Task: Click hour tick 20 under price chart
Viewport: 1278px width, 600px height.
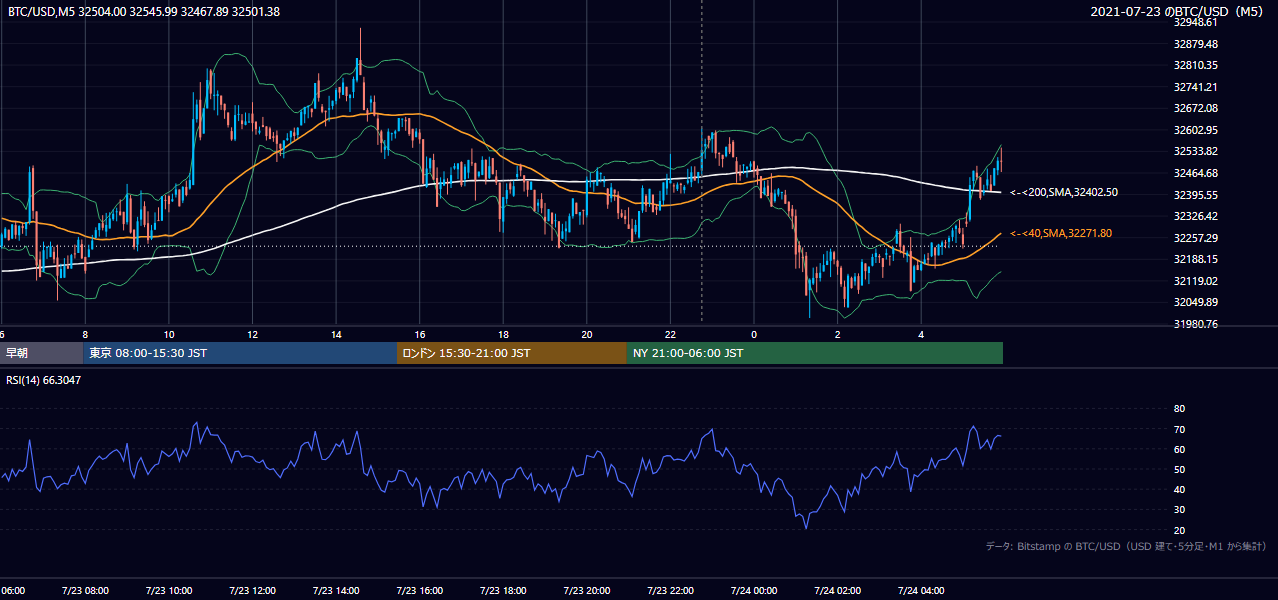Action: (587, 334)
